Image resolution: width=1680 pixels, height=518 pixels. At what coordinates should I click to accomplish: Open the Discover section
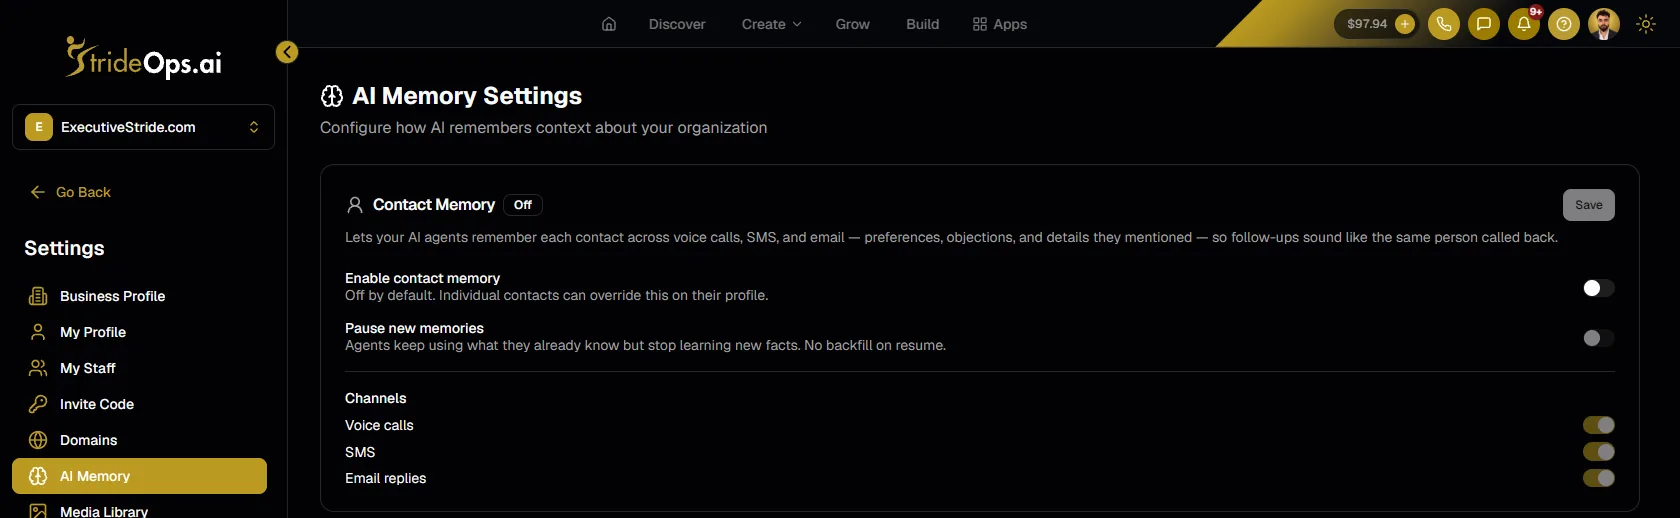(677, 24)
